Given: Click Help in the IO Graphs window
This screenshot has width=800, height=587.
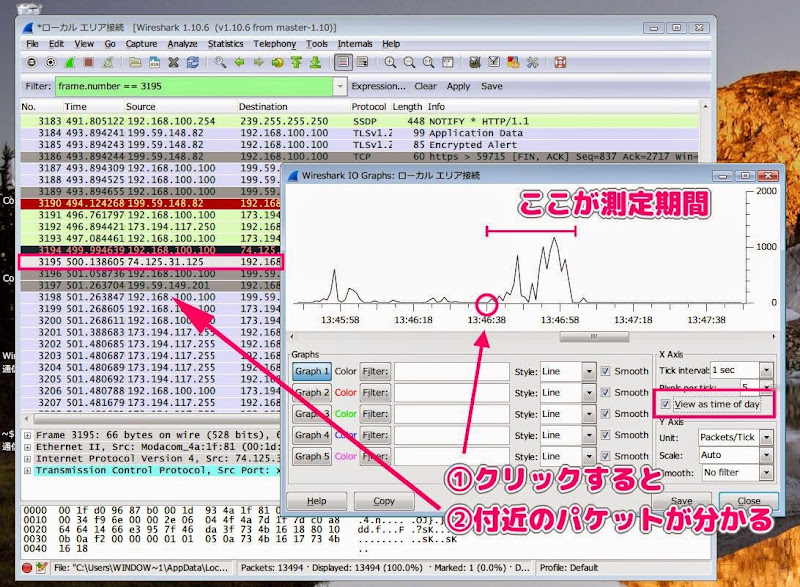Looking at the screenshot, I should point(316,501).
